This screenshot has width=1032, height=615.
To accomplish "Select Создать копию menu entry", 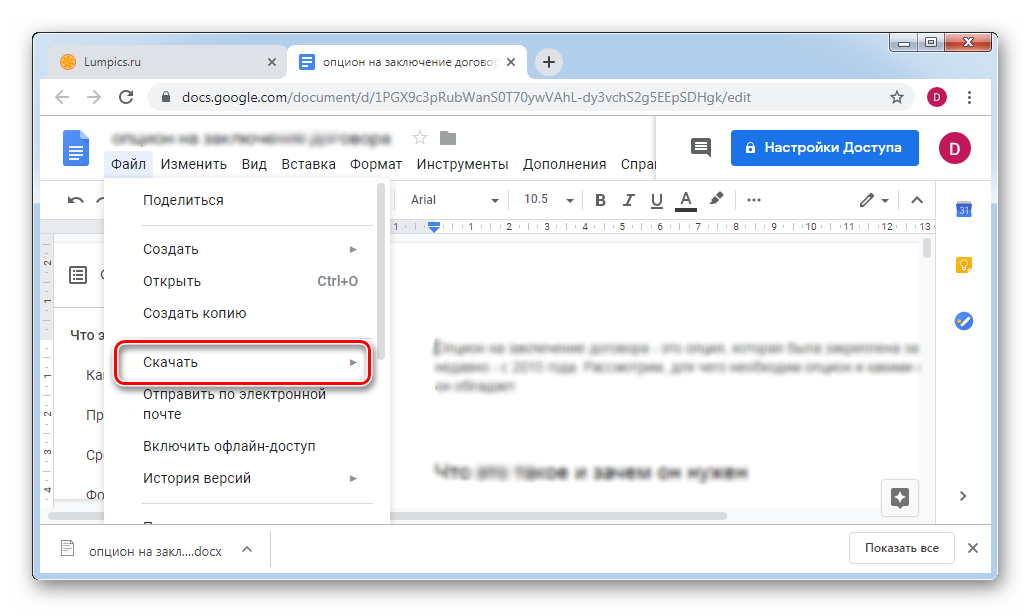I will pyautogui.click(x=194, y=313).
